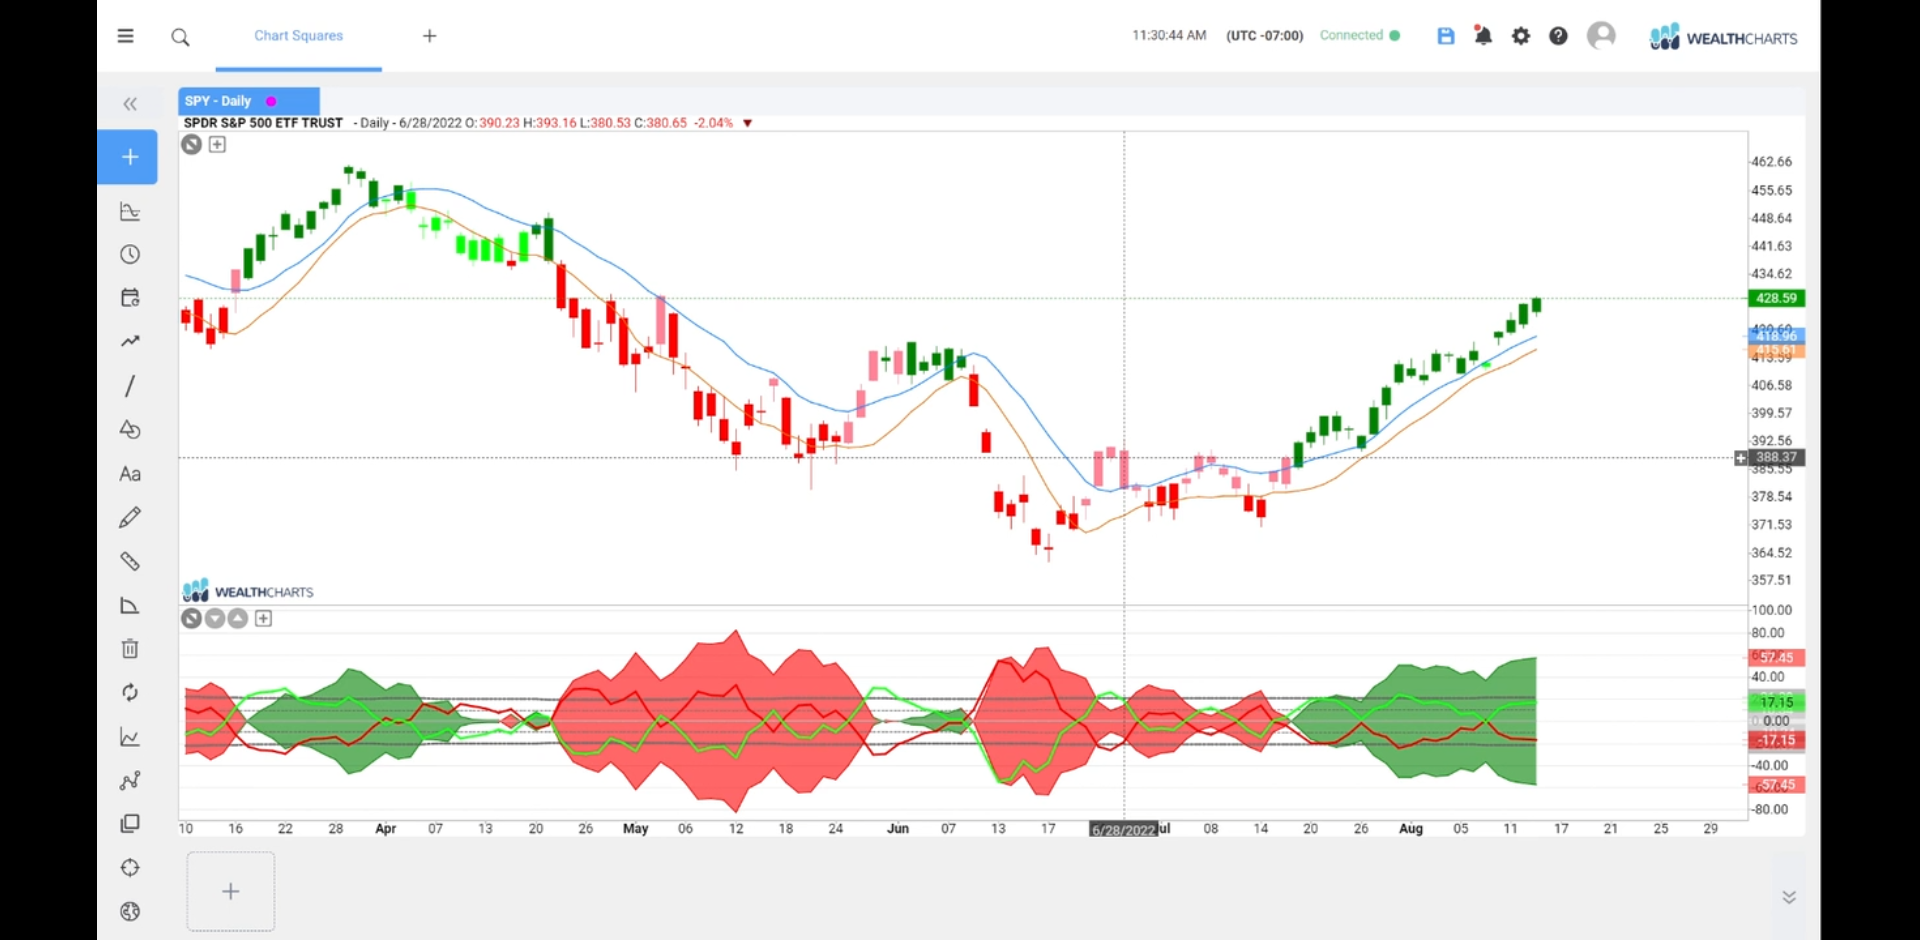Viewport: 1920px width, 940px height.
Task: Expand the price pane plus box
Action: [217, 145]
